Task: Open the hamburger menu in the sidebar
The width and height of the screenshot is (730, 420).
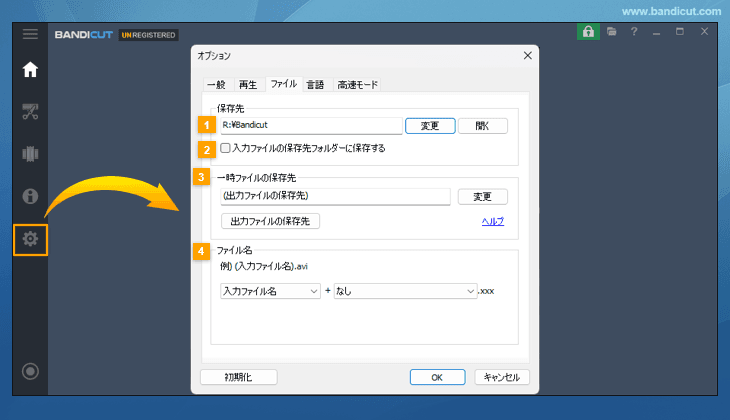Action: click(x=30, y=34)
